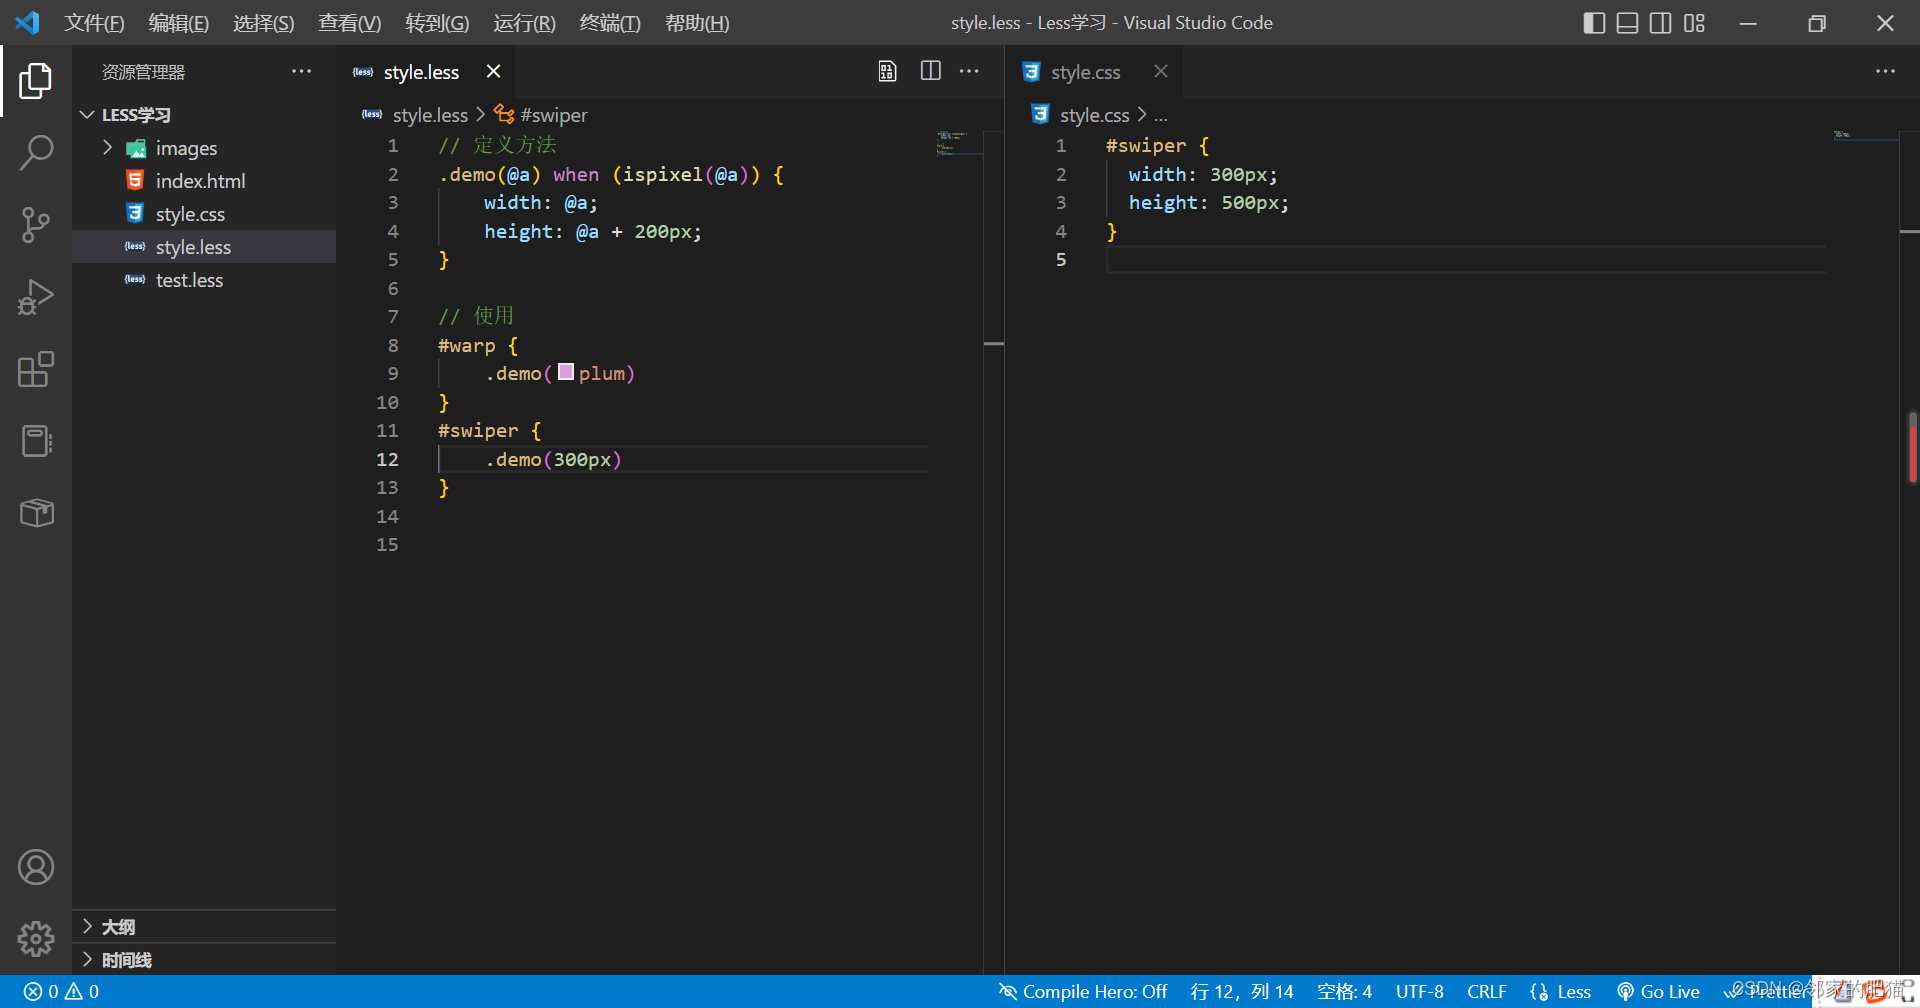Viewport: 1920px width, 1008px height.
Task: Open the 帮助(H) menu
Action: click(697, 23)
